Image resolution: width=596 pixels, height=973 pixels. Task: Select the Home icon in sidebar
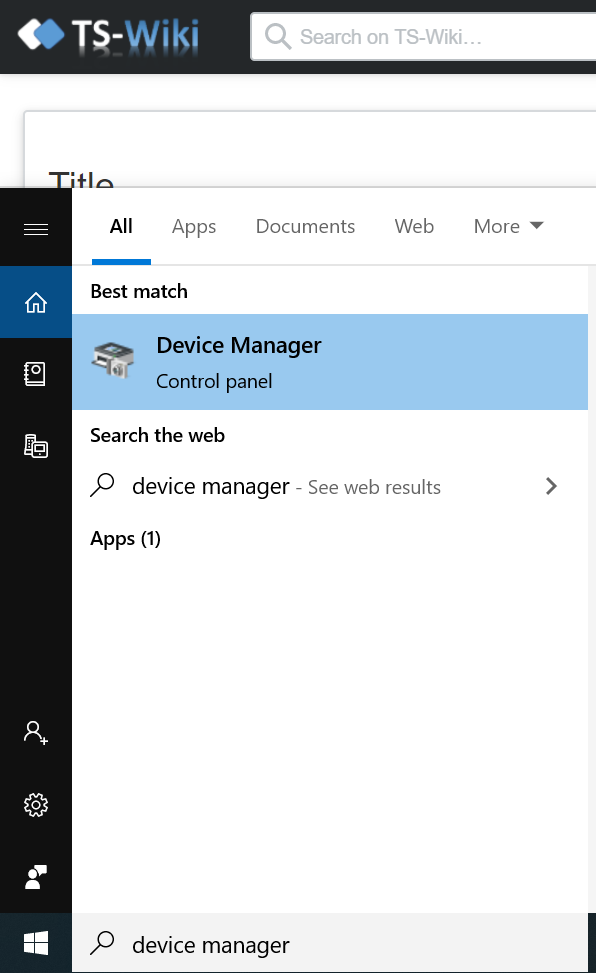click(x=35, y=302)
